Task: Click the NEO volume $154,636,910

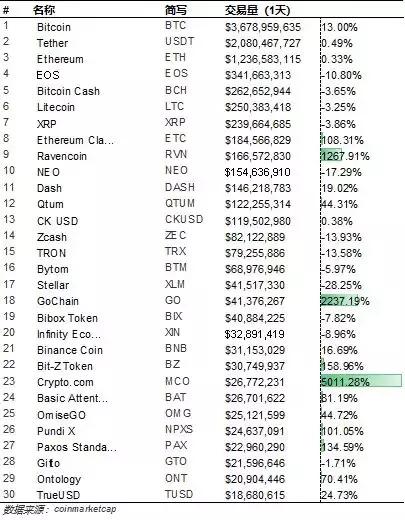Action: (258, 172)
